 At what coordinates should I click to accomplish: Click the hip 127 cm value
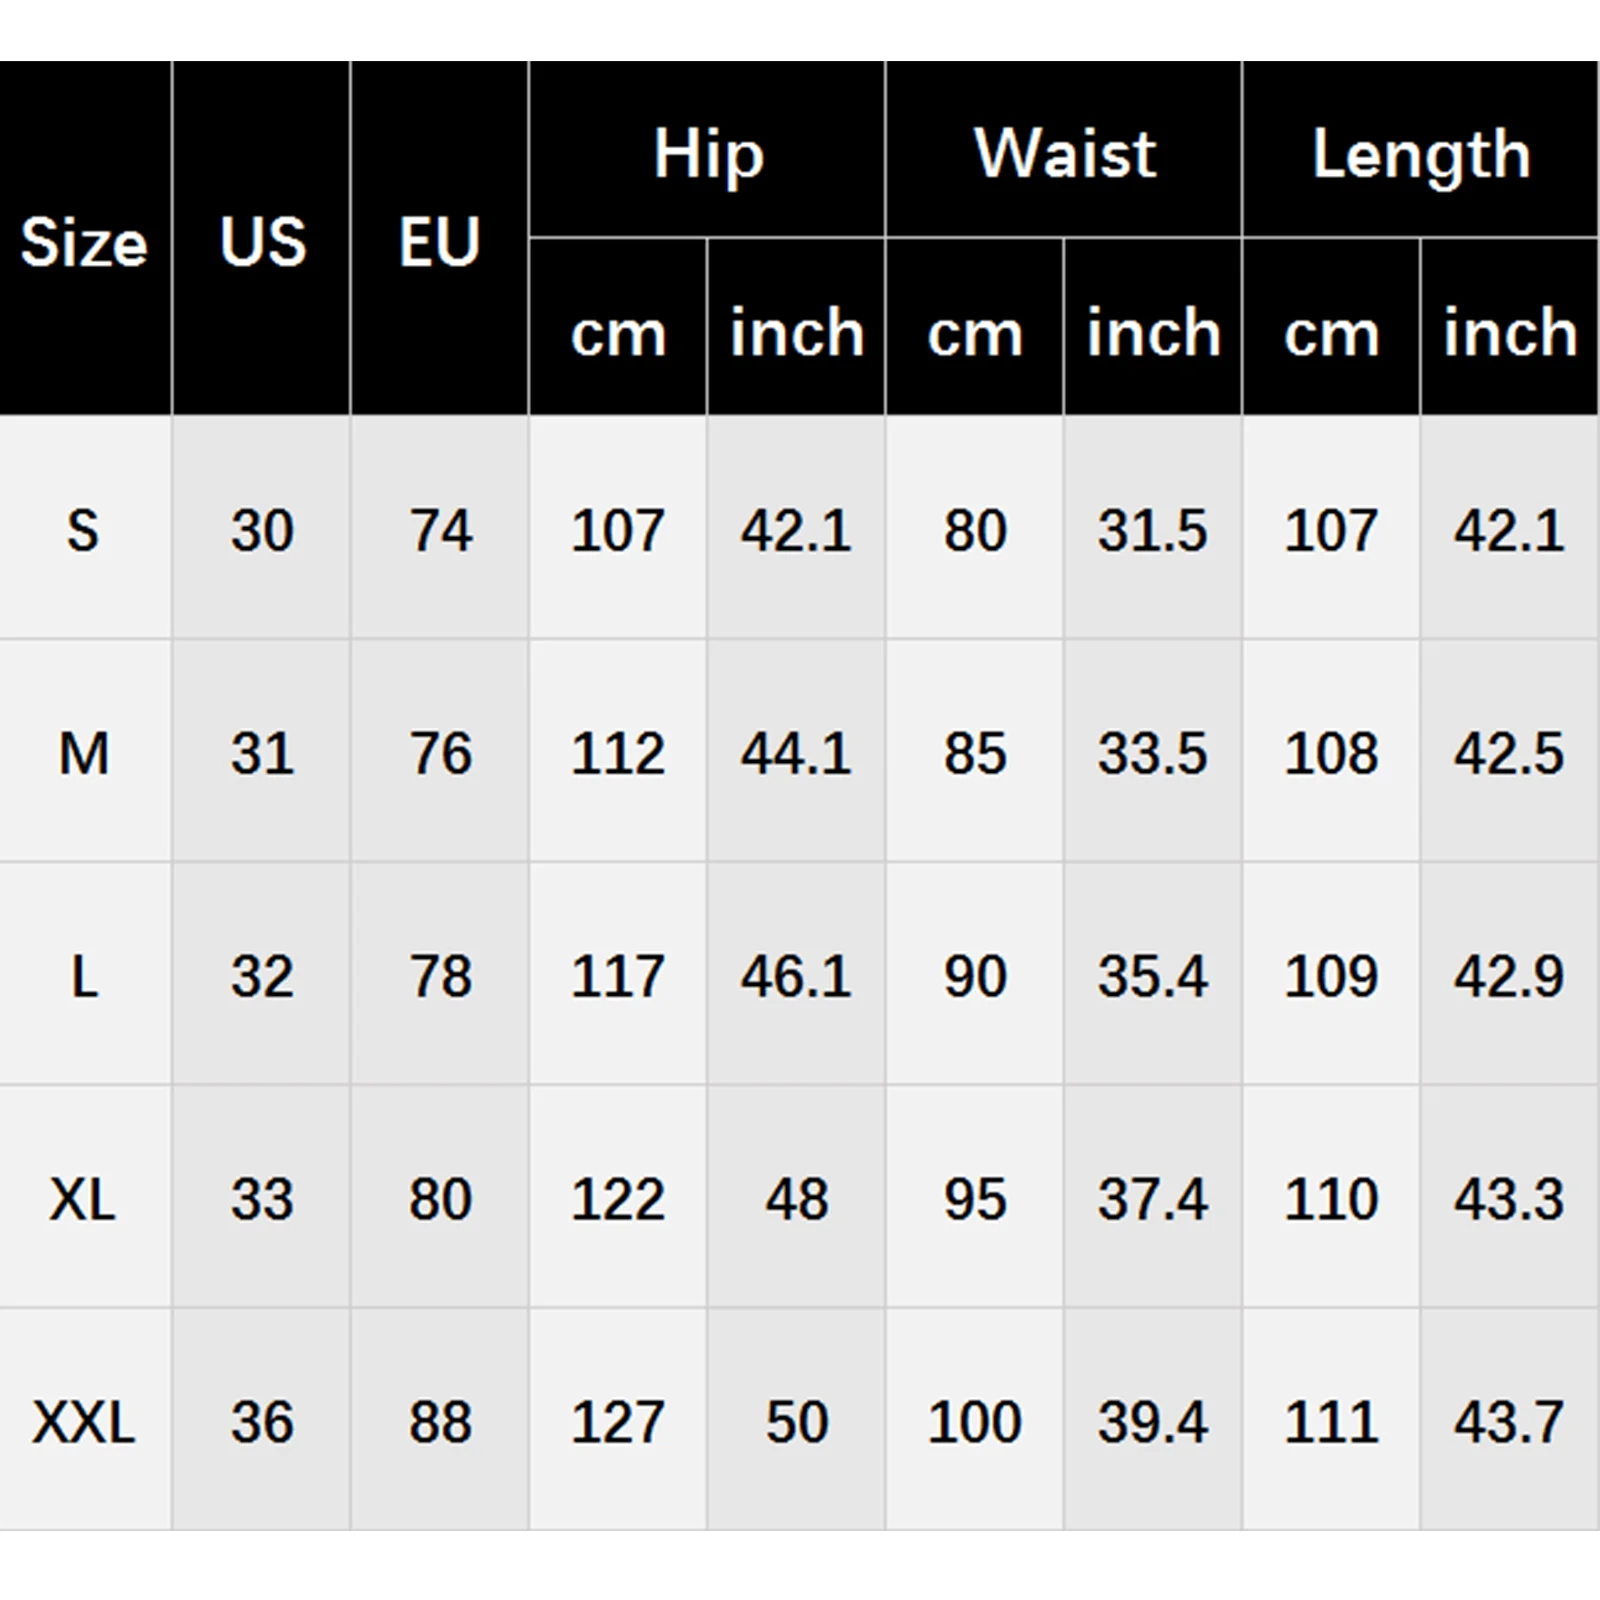click(618, 1421)
